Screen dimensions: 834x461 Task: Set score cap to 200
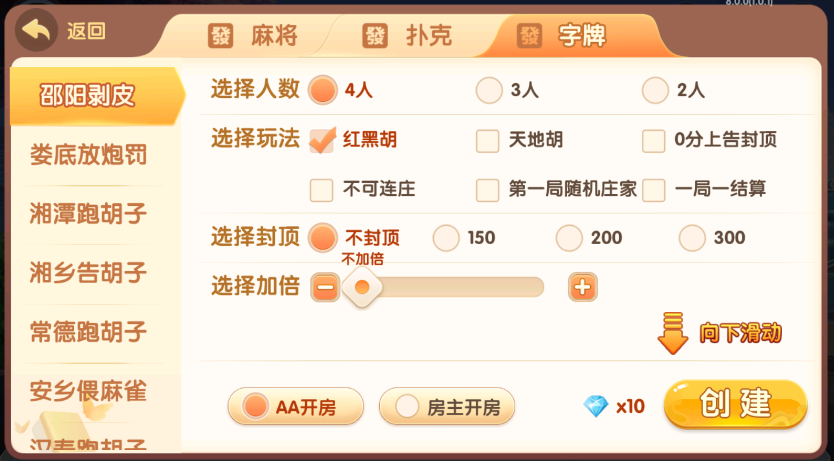click(x=569, y=238)
